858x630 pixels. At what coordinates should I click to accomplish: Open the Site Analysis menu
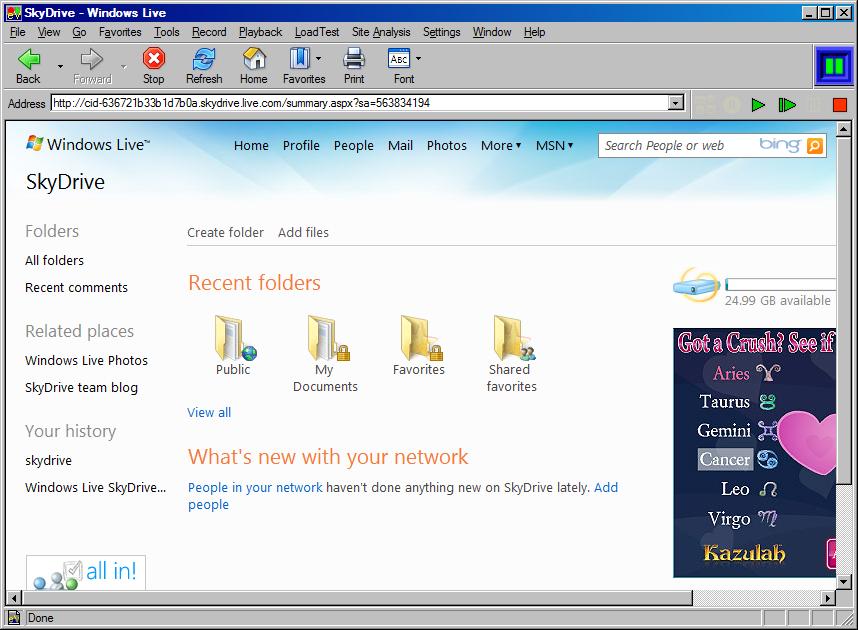click(x=381, y=32)
